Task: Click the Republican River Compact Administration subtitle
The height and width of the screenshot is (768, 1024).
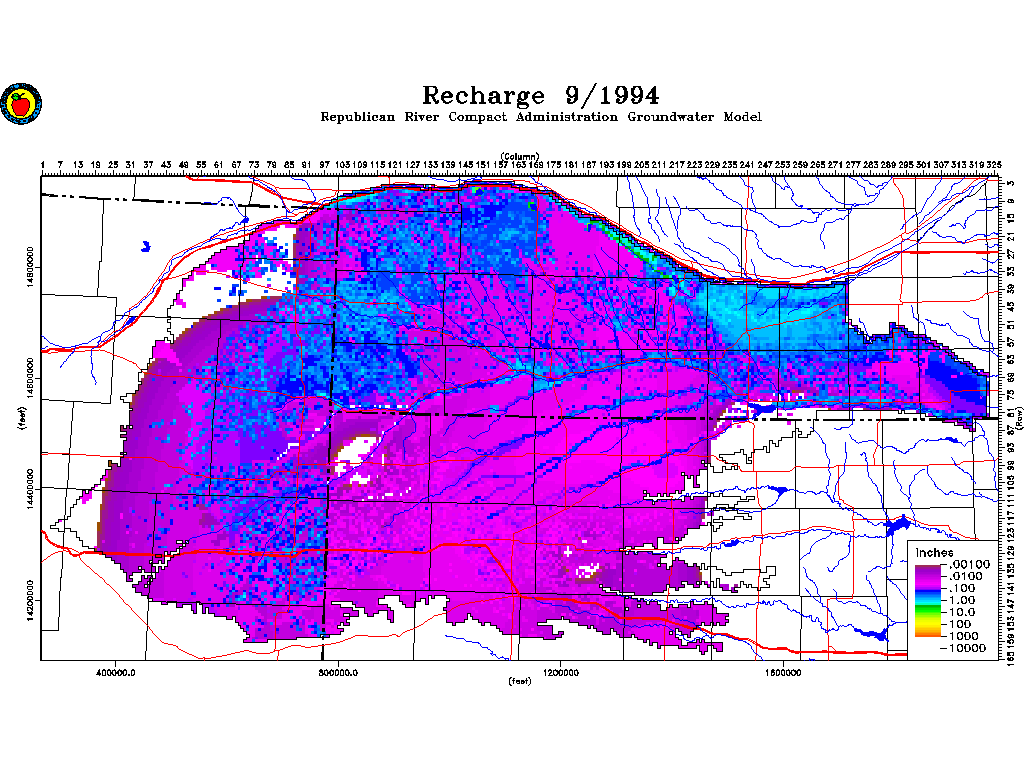Action: (x=540, y=117)
